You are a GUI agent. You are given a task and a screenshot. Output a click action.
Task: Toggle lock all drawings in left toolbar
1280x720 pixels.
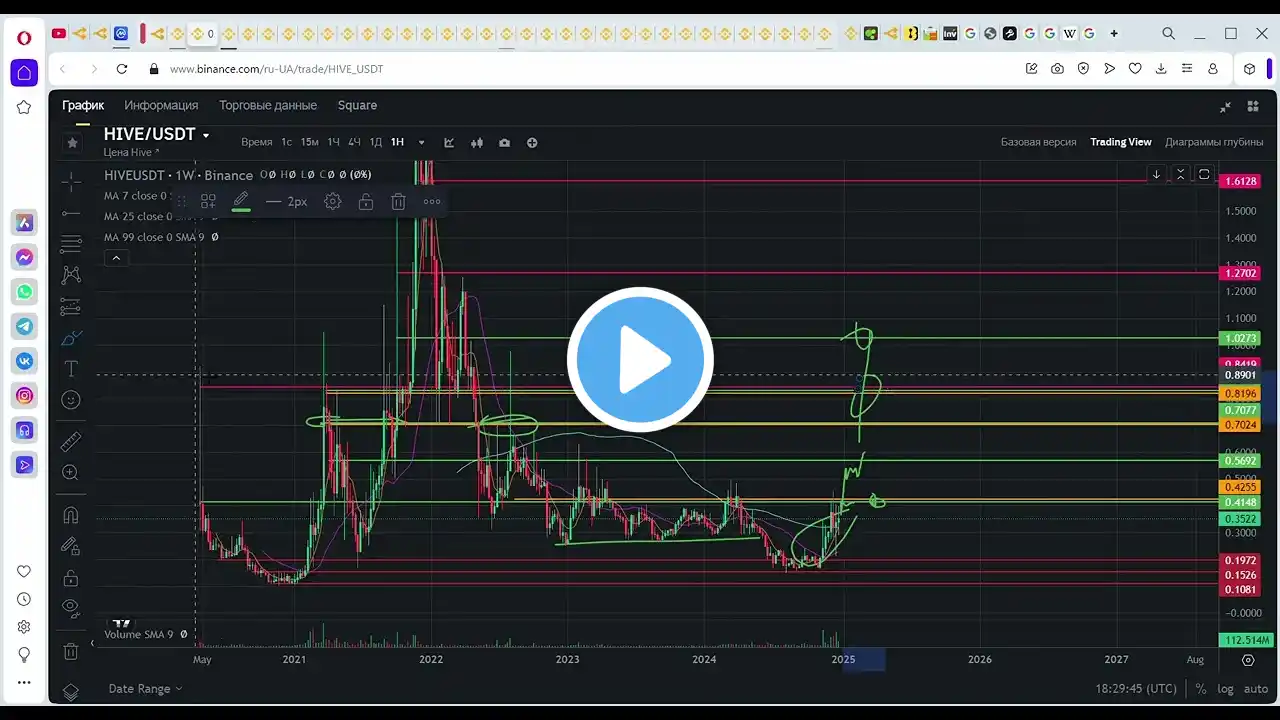[71, 579]
